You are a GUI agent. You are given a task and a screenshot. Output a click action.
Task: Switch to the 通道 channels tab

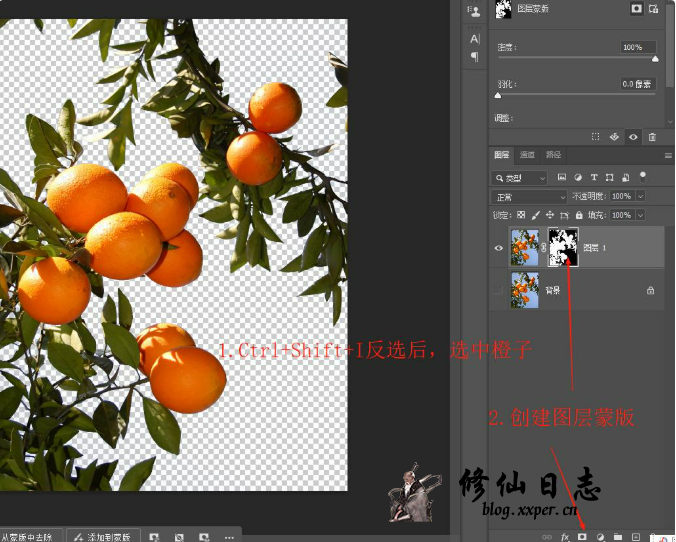[x=527, y=155]
